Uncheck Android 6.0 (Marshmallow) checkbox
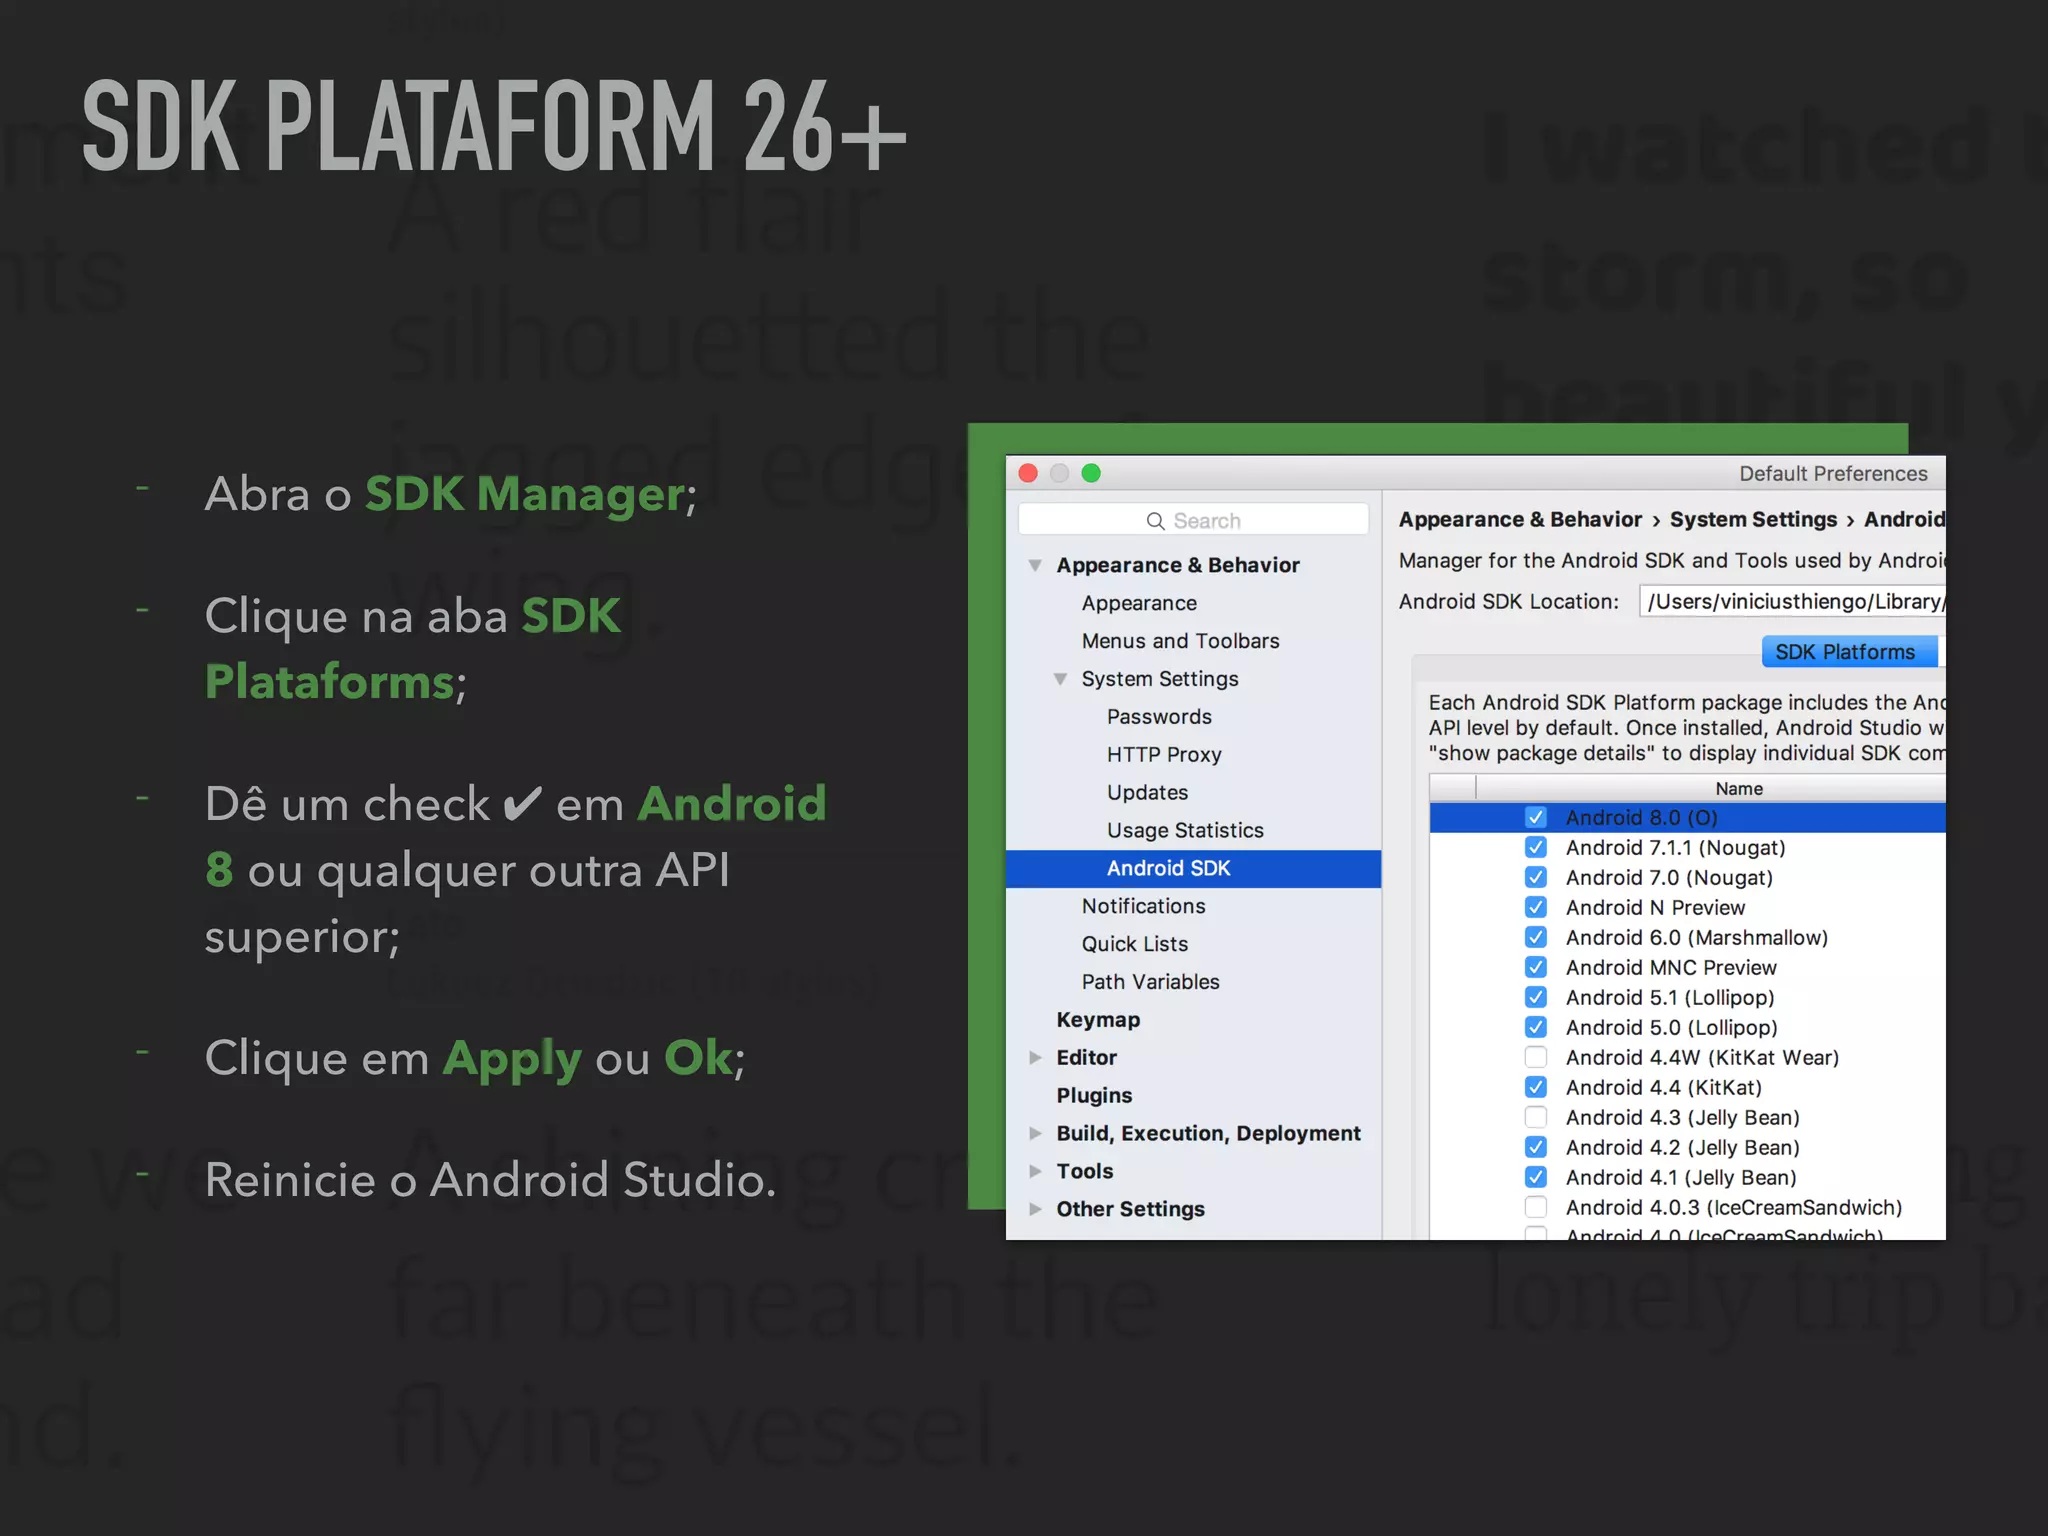This screenshot has height=1536, width=2048. click(1536, 938)
